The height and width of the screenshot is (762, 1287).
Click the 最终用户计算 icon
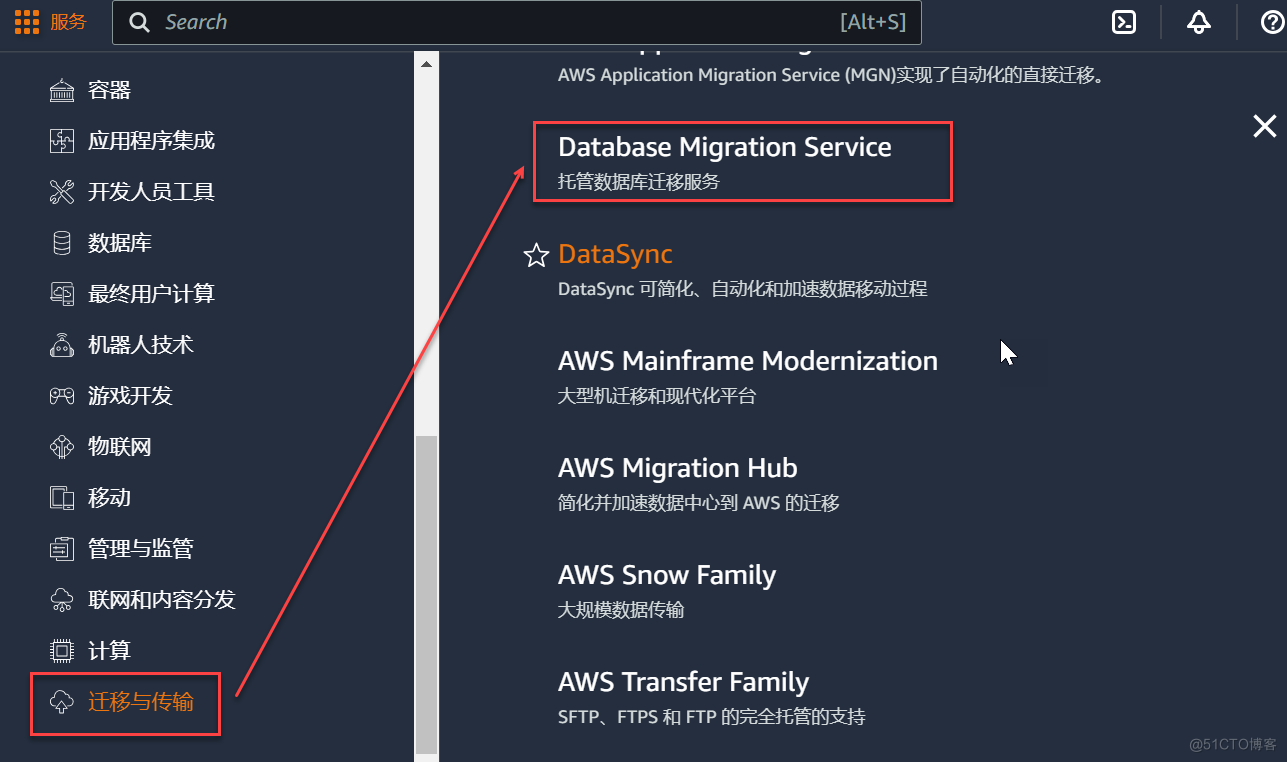coord(62,294)
